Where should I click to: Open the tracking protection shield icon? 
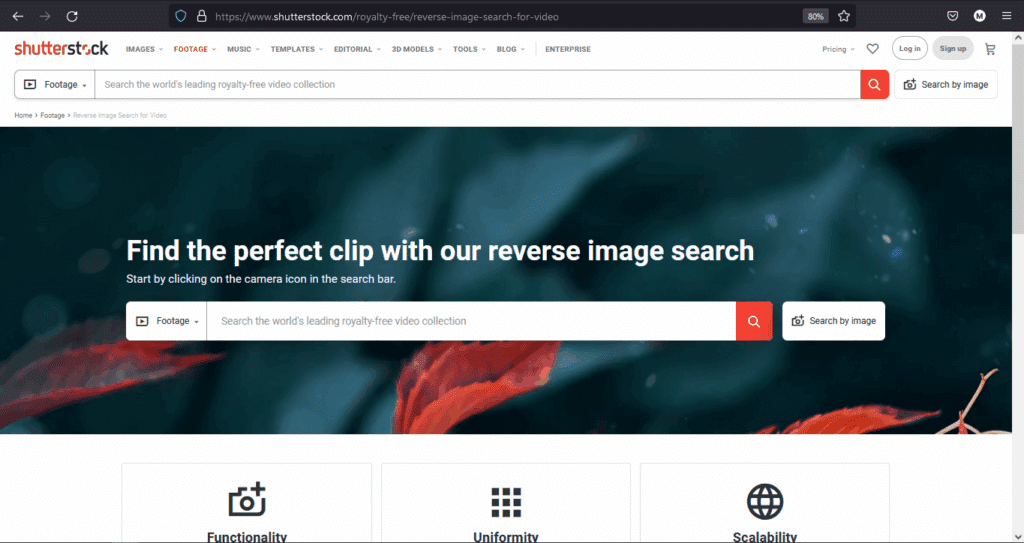(x=181, y=16)
